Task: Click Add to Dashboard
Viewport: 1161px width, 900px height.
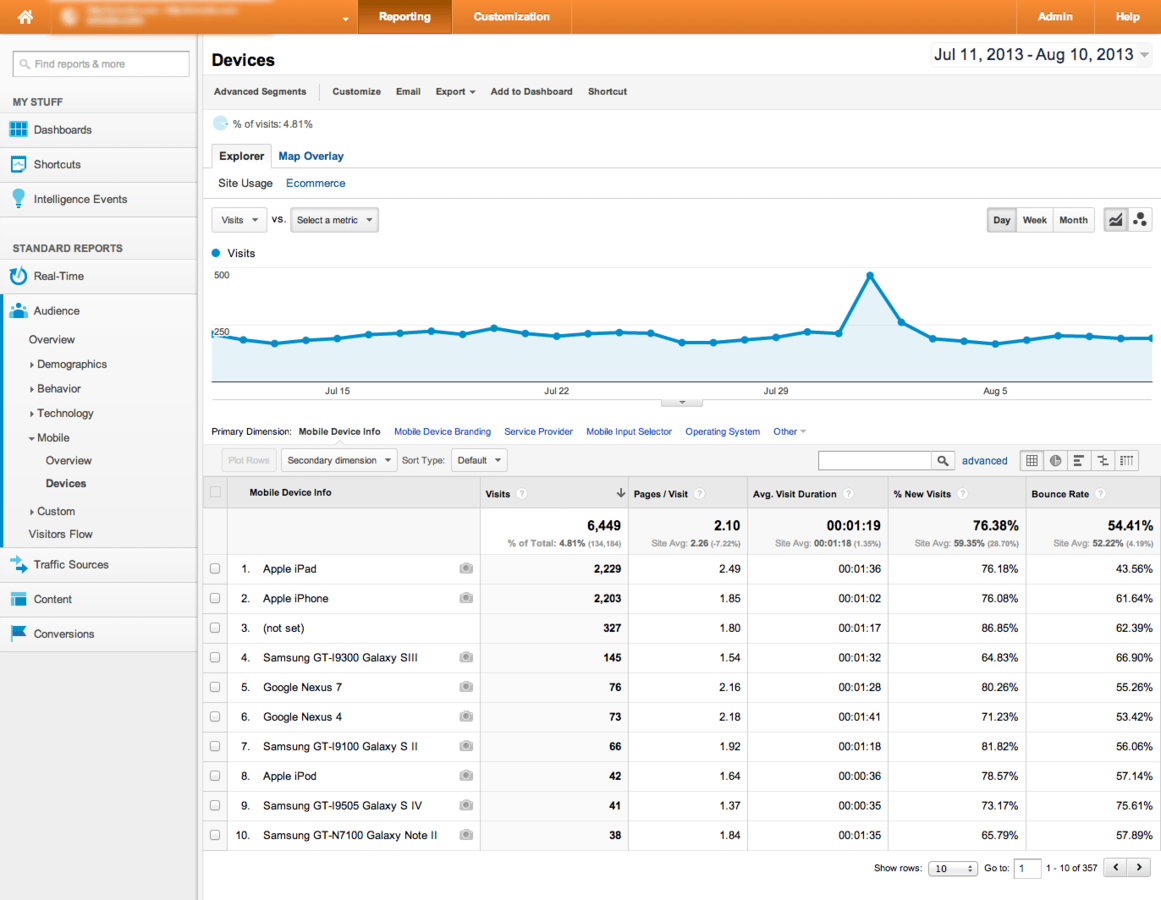Action: pyautogui.click(x=532, y=92)
